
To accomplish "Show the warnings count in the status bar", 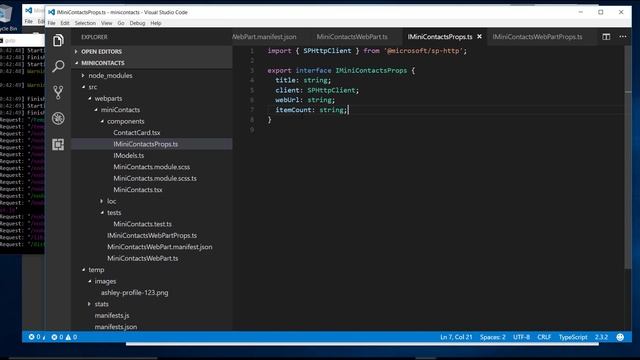I will (71, 337).
